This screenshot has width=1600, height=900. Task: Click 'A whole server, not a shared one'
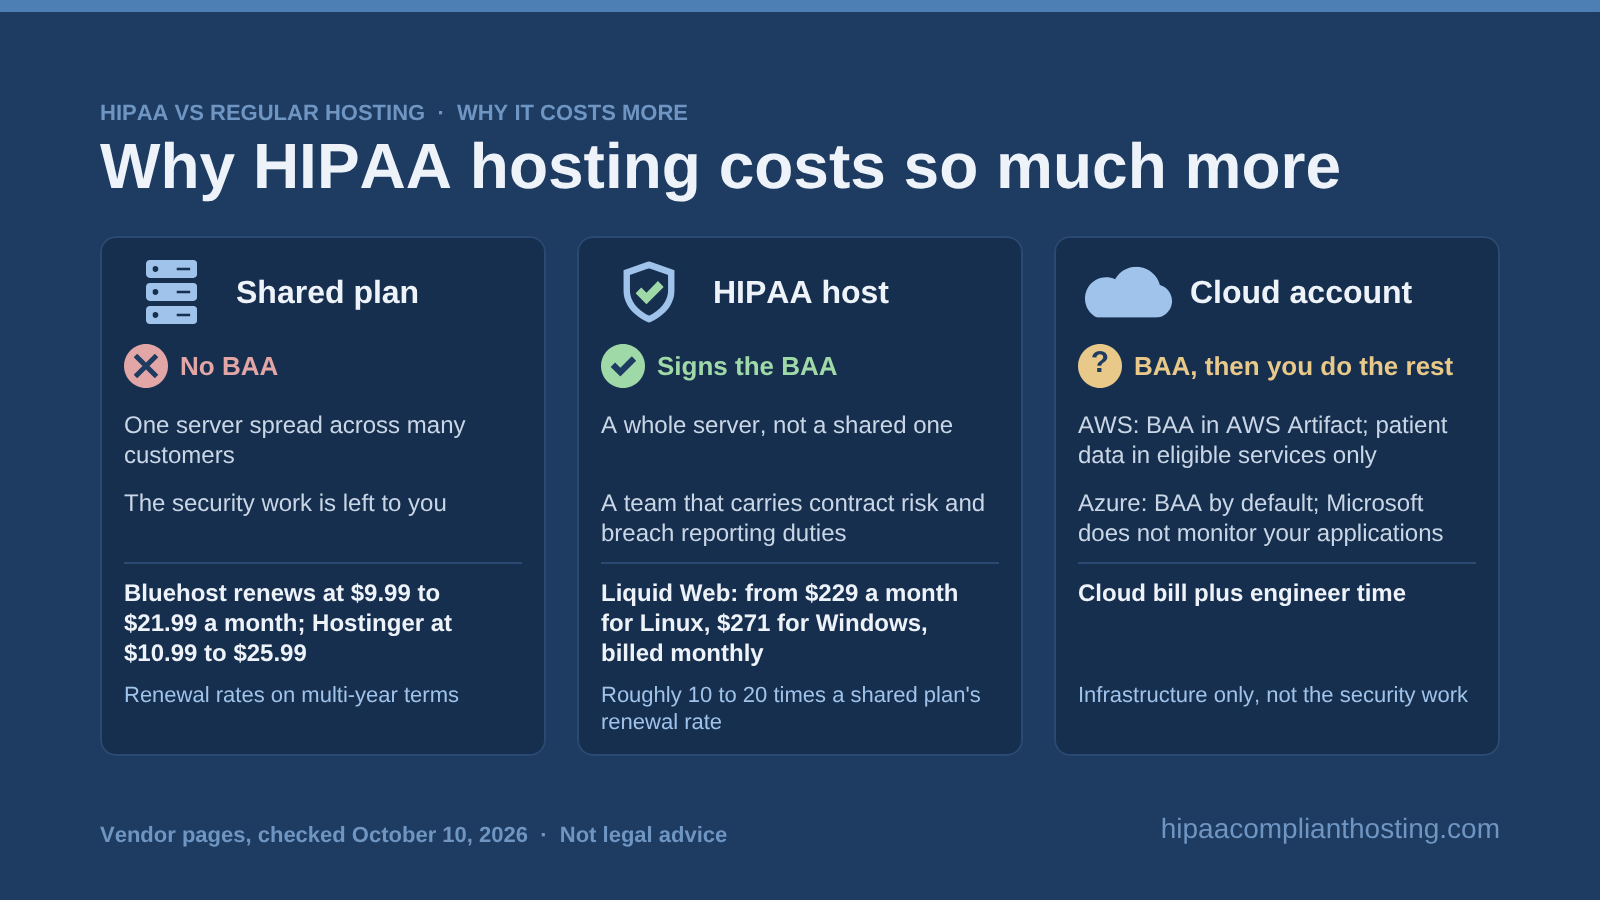point(777,425)
